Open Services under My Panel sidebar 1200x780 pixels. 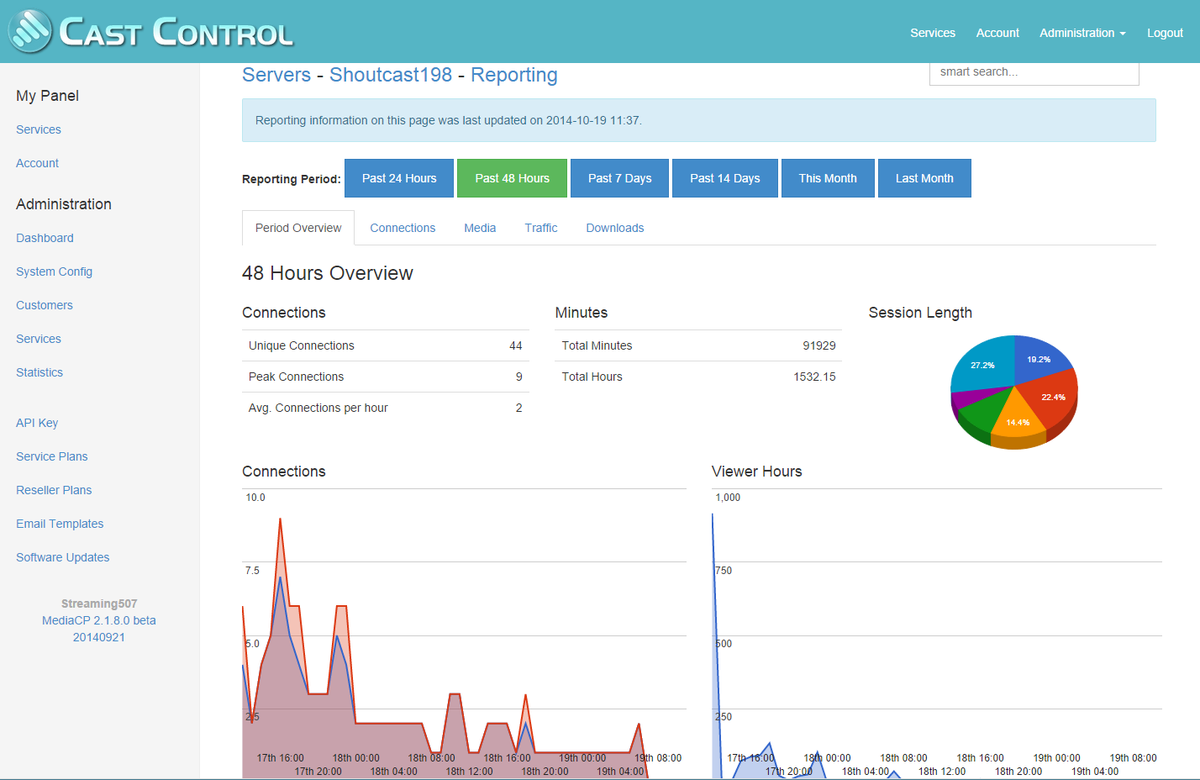point(39,130)
